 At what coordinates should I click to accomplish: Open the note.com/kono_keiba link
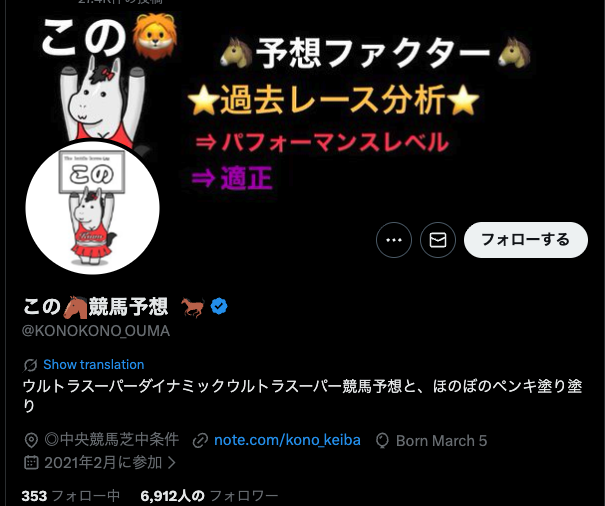click(x=287, y=440)
